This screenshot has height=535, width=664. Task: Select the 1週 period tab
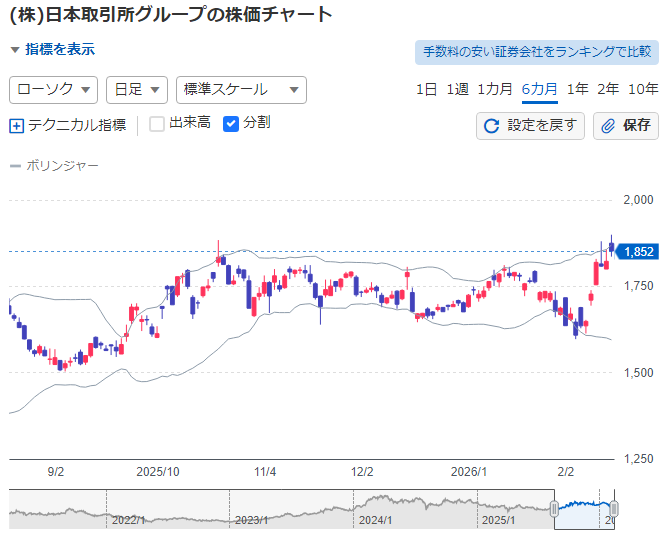457,89
